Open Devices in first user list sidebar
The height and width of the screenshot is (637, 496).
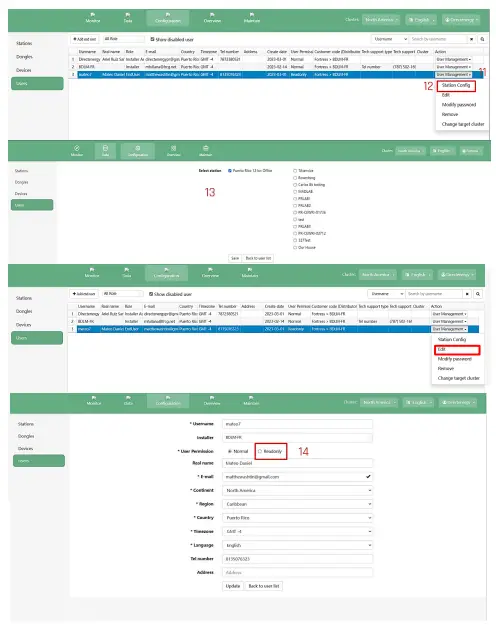(x=24, y=70)
